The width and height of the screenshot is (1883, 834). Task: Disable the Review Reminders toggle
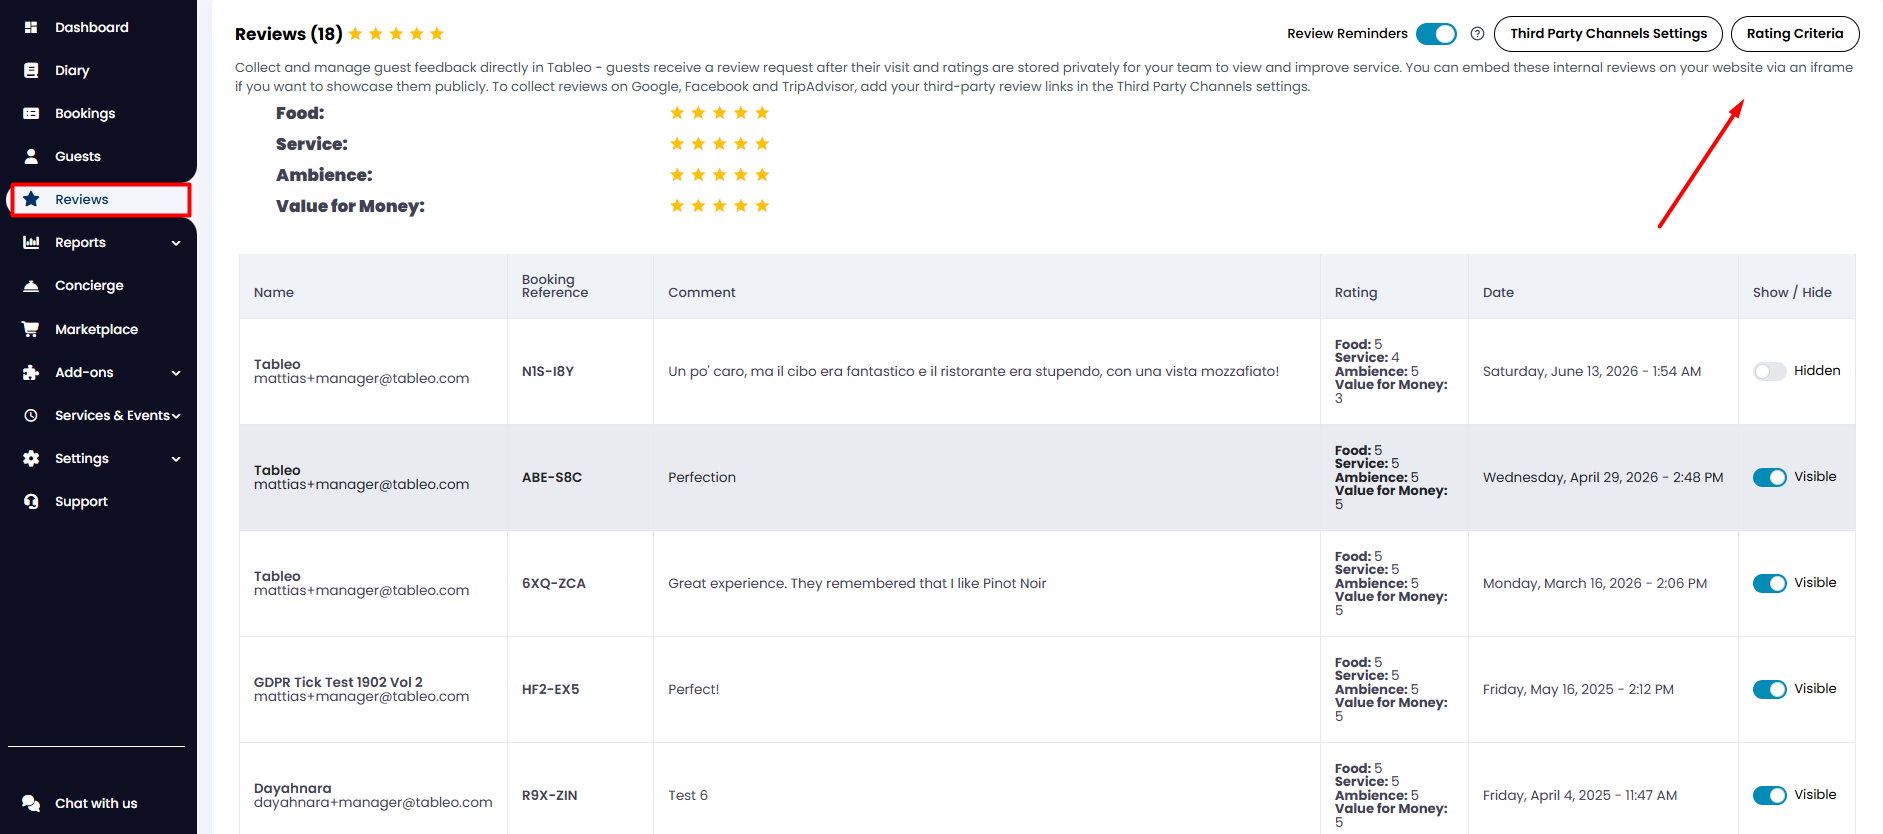click(1436, 34)
